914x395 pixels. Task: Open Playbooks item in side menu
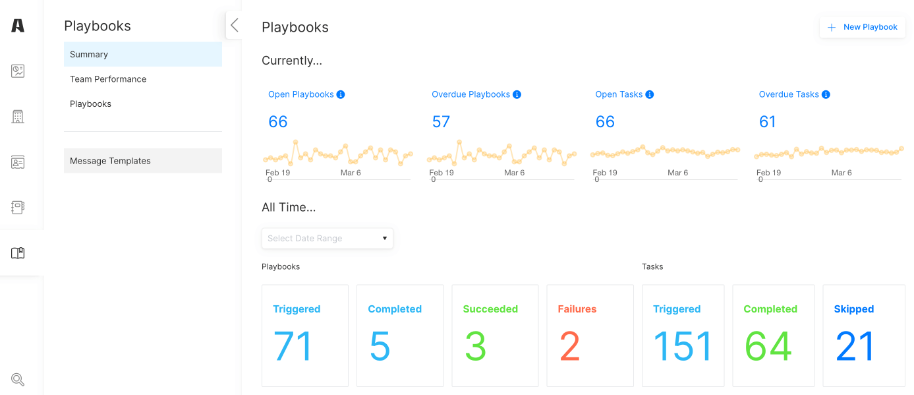[x=143, y=104]
